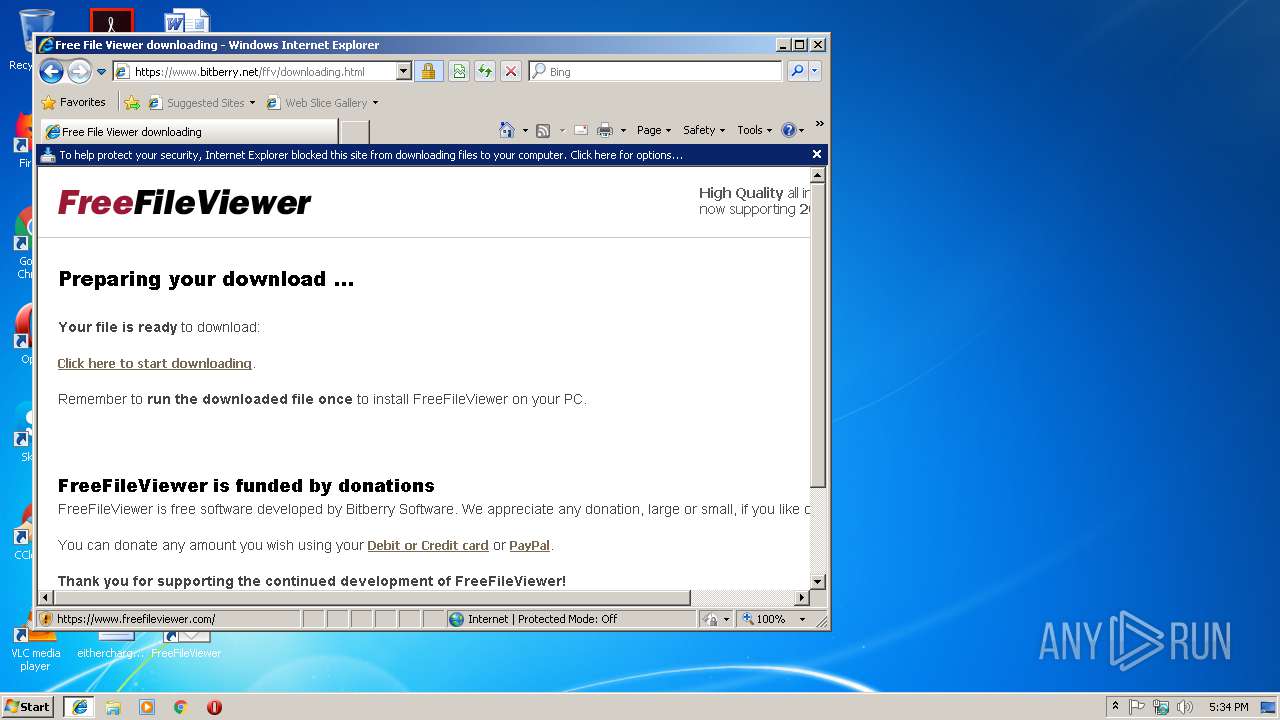1280x720 pixels.
Task: Expand the address bar autocomplete dropdown
Action: (404, 72)
